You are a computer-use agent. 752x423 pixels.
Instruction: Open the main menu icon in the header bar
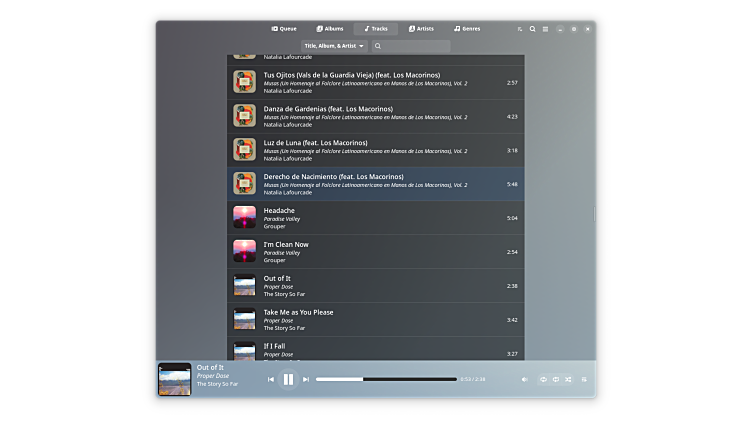[x=545, y=29]
